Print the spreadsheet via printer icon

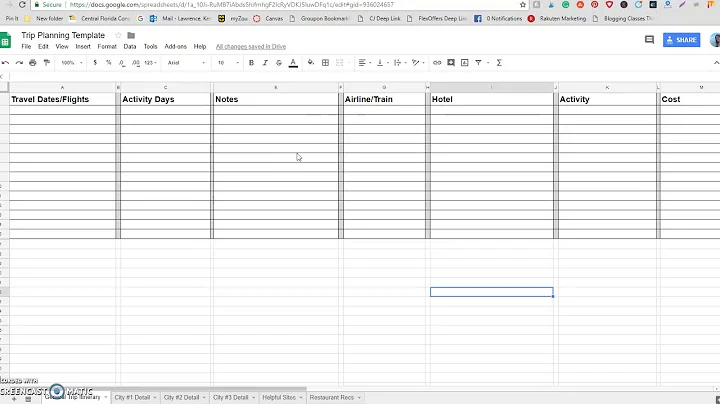click(33, 62)
